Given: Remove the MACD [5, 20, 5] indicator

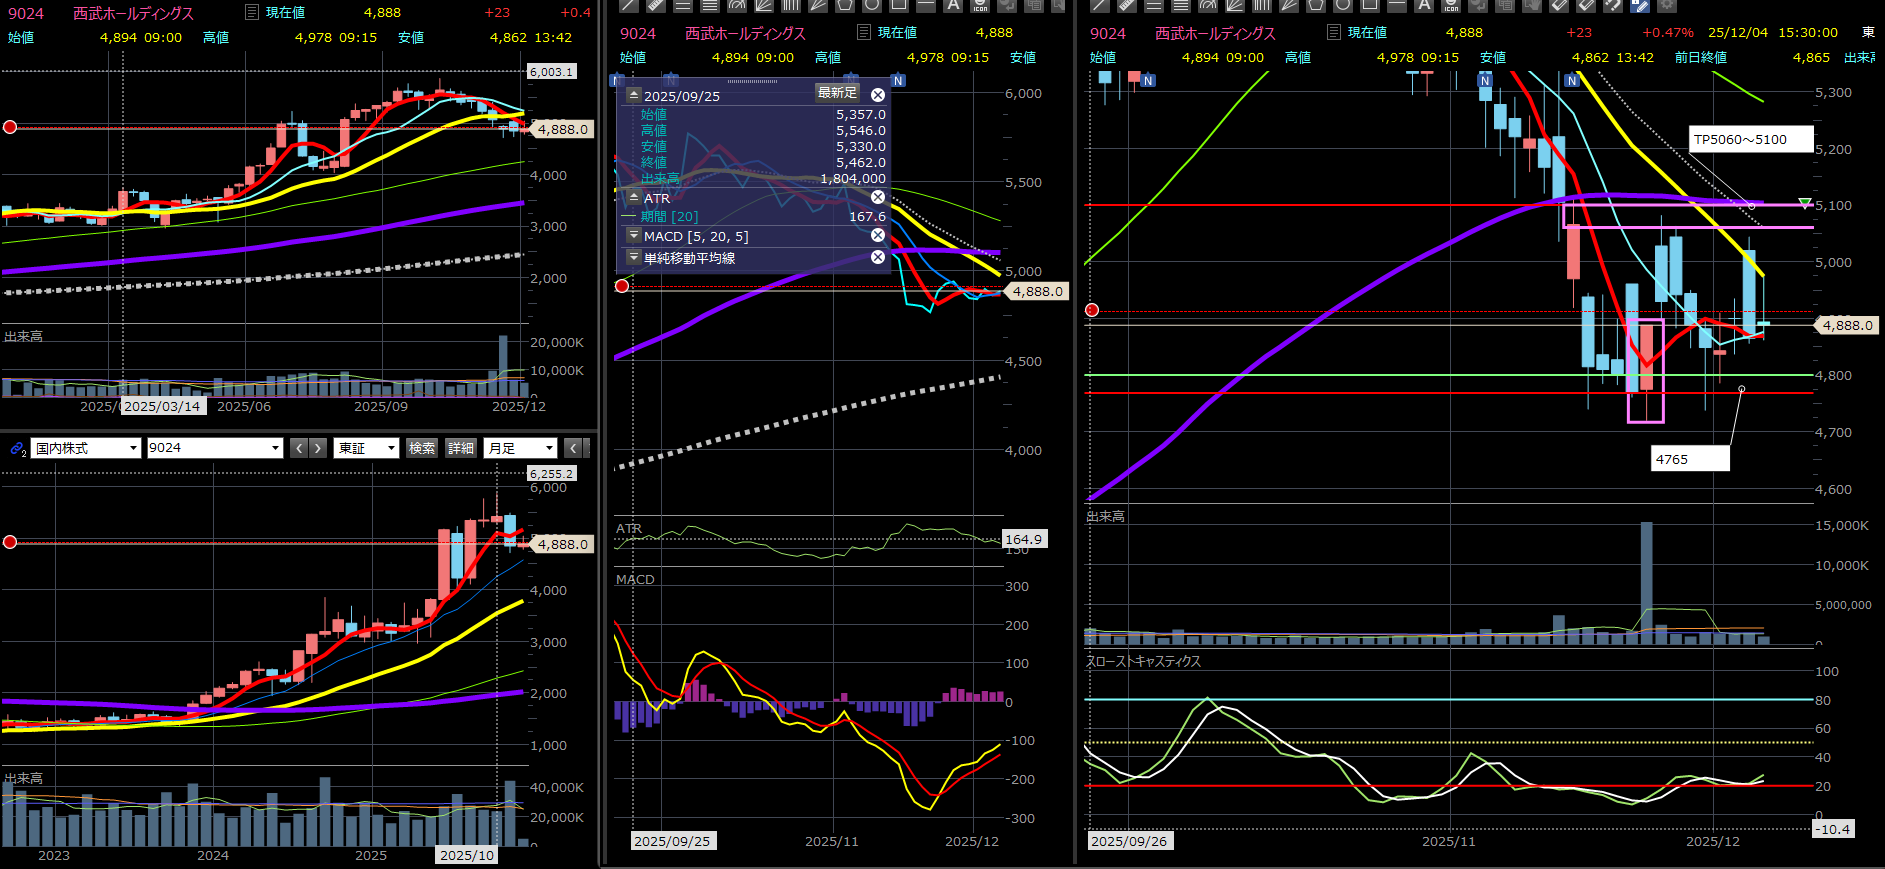Looking at the screenshot, I should [877, 235].
